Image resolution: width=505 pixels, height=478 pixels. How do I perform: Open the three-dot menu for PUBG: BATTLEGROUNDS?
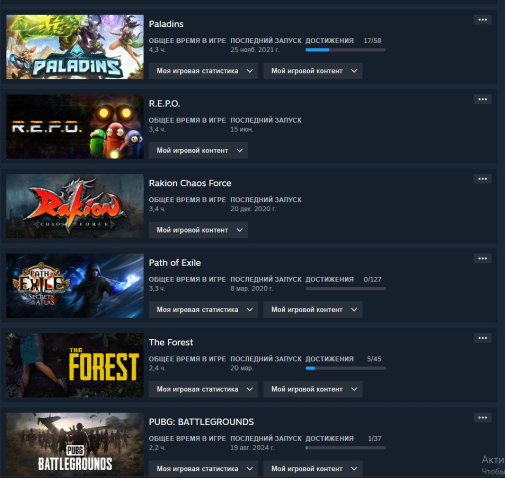(x=482, y=418)
